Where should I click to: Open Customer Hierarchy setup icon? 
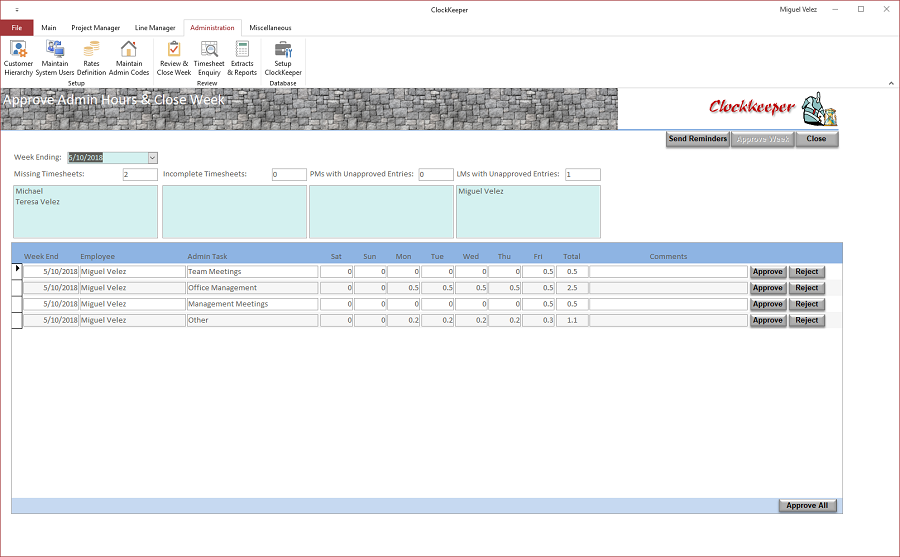[x=18, y=58]
